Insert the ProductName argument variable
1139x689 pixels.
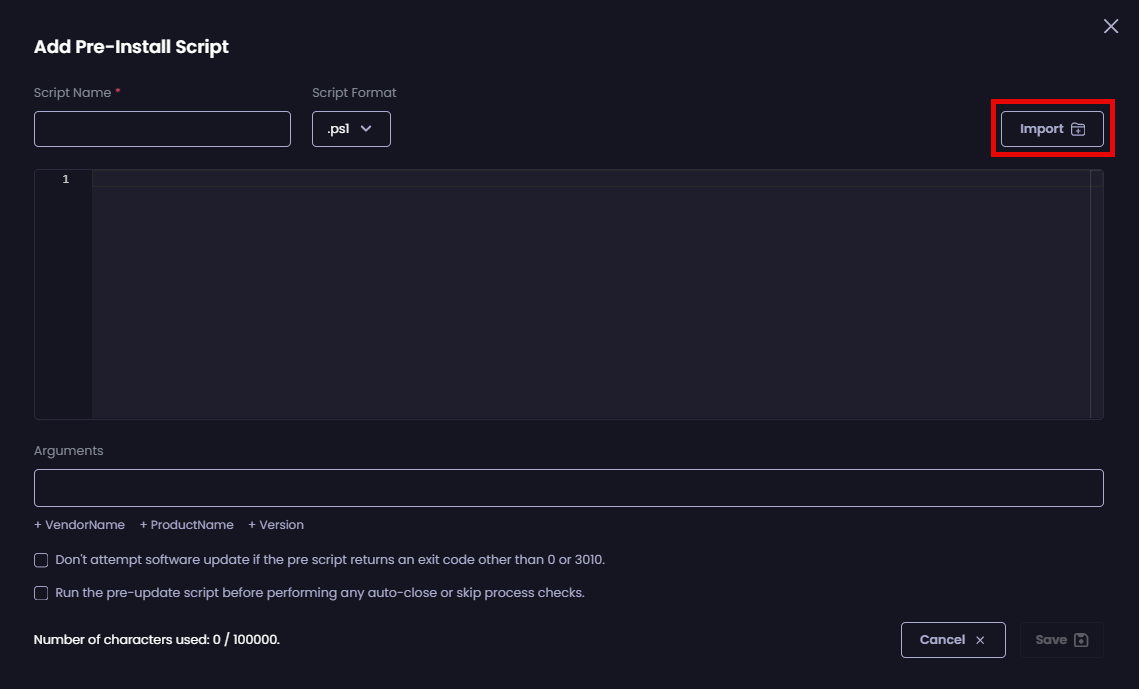coord(186,524)
